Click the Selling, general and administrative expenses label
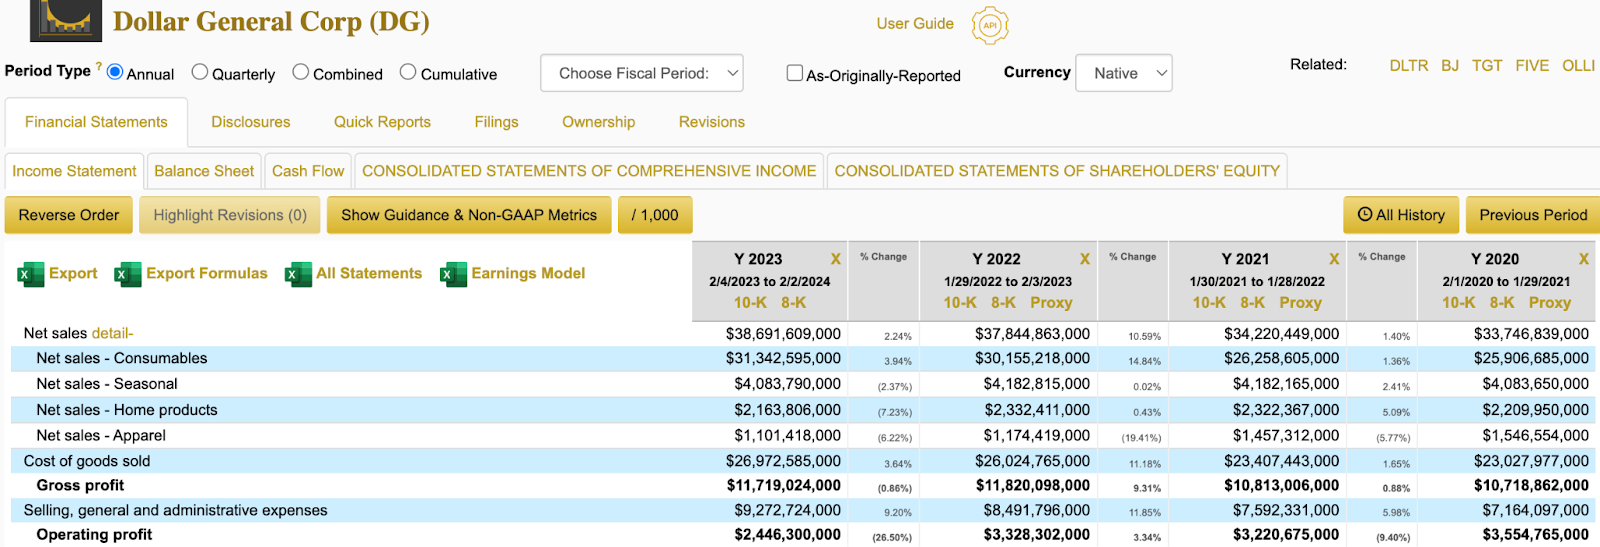This screenshot has height=547, width=1600. pos(175,511)
